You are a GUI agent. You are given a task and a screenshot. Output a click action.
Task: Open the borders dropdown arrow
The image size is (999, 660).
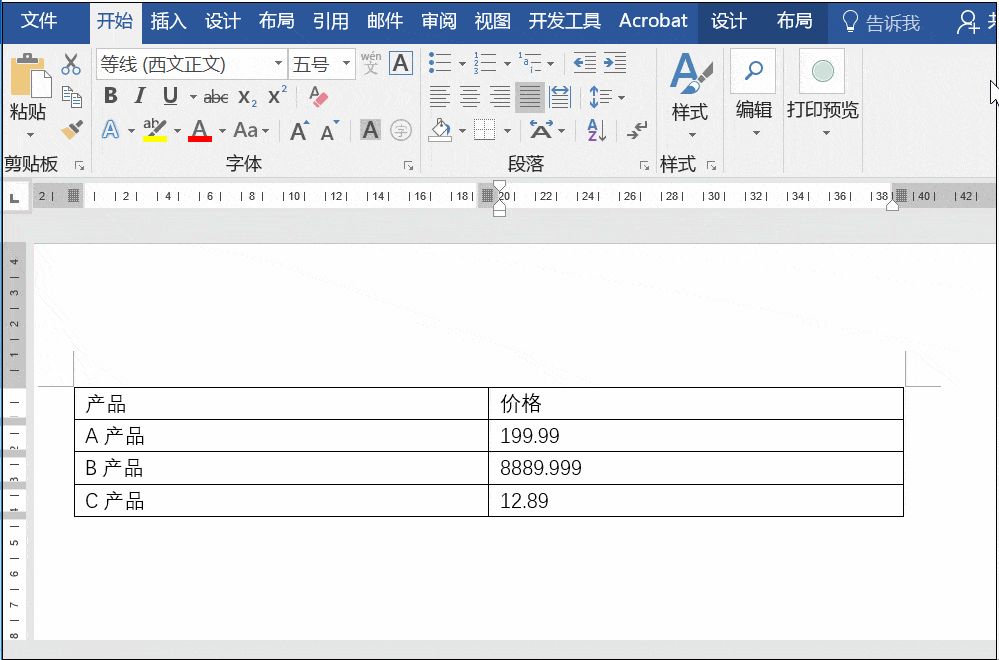[507, 131]
